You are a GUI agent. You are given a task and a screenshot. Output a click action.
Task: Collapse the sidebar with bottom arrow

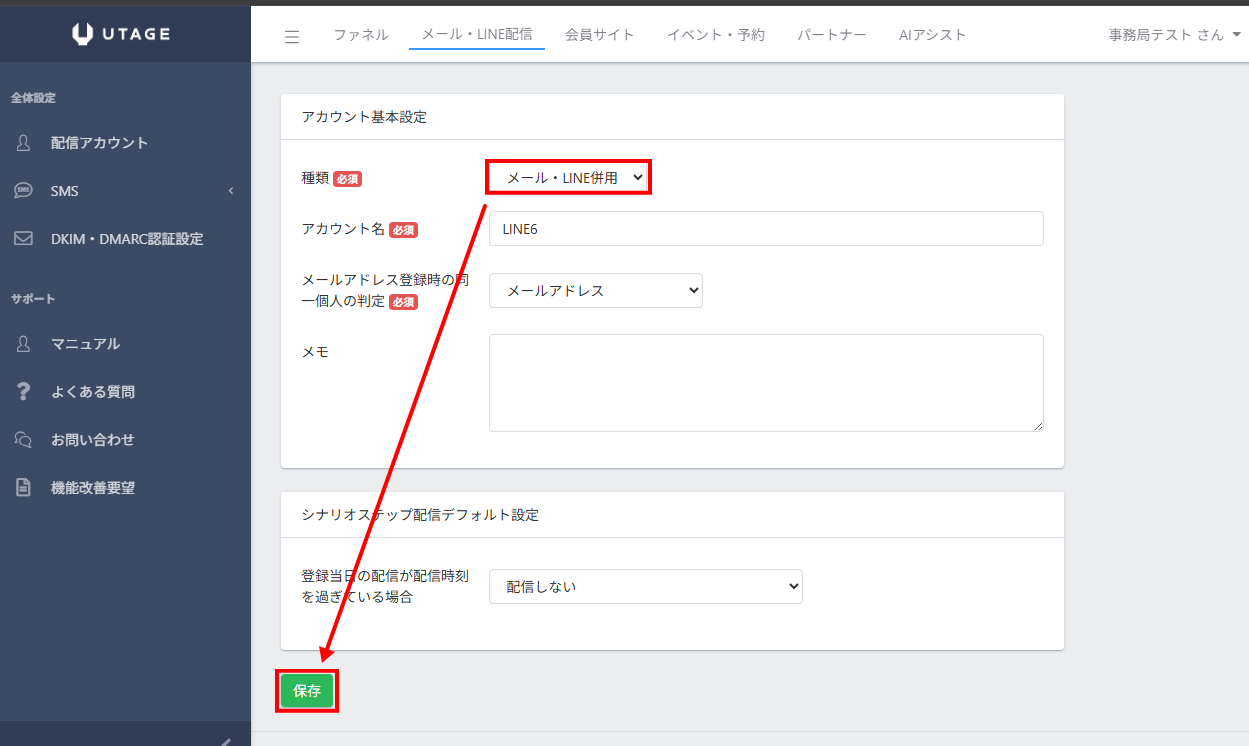tap(226, 740)
